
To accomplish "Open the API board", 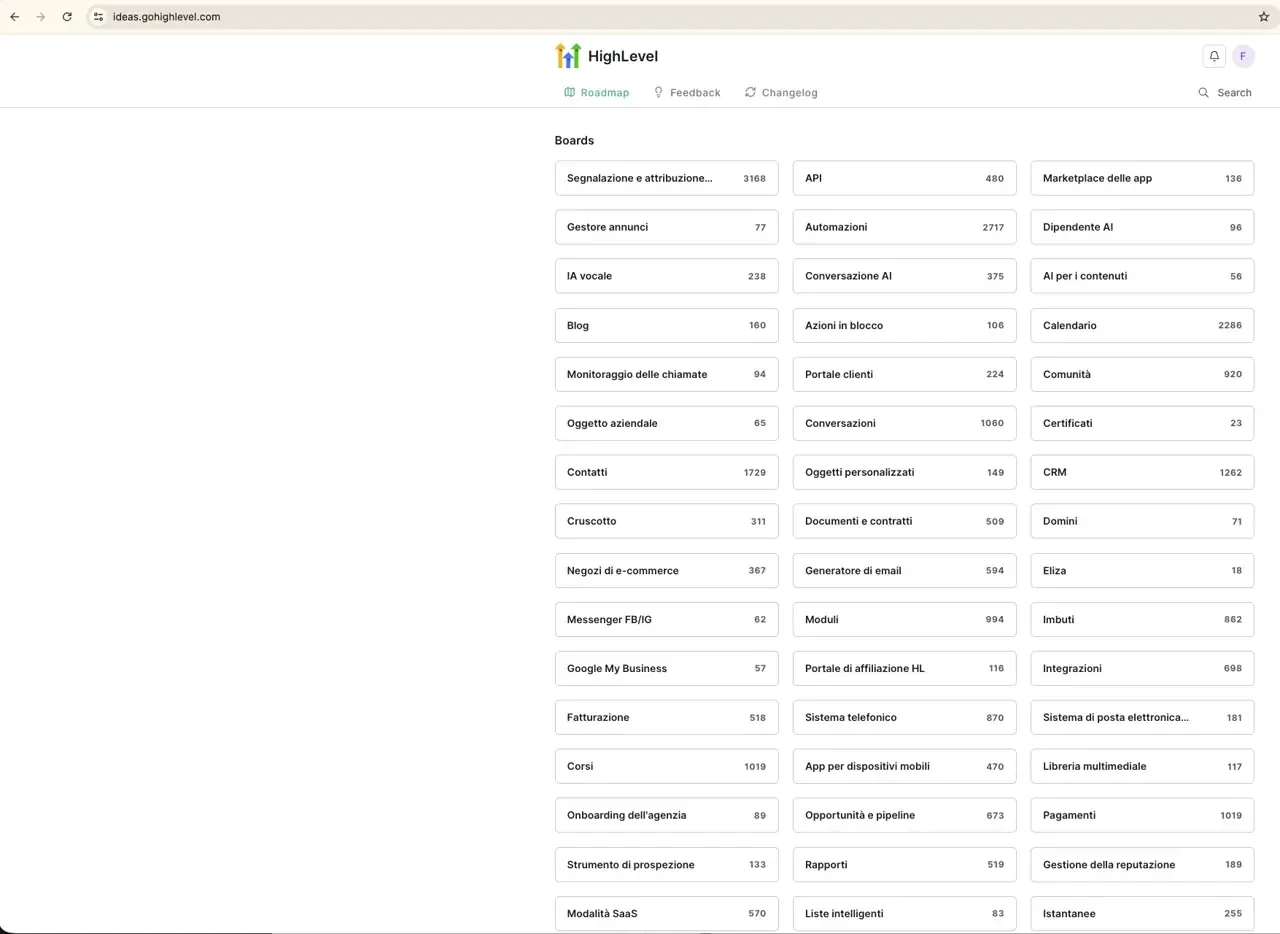I will (904, 178).
